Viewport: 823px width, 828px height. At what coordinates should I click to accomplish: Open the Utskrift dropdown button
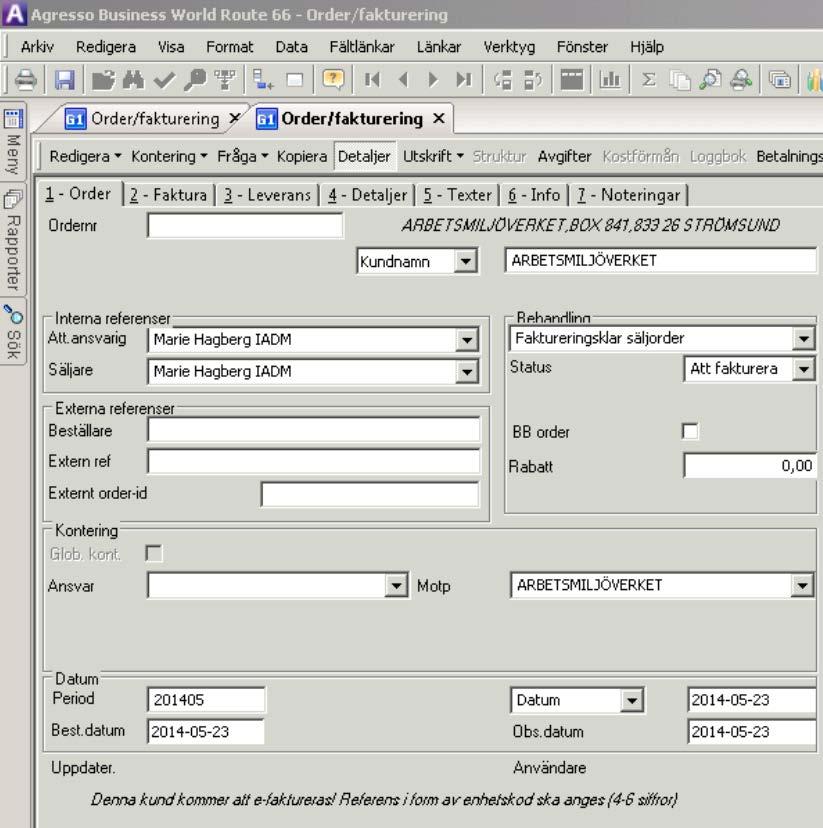click(x=433, y=156)
